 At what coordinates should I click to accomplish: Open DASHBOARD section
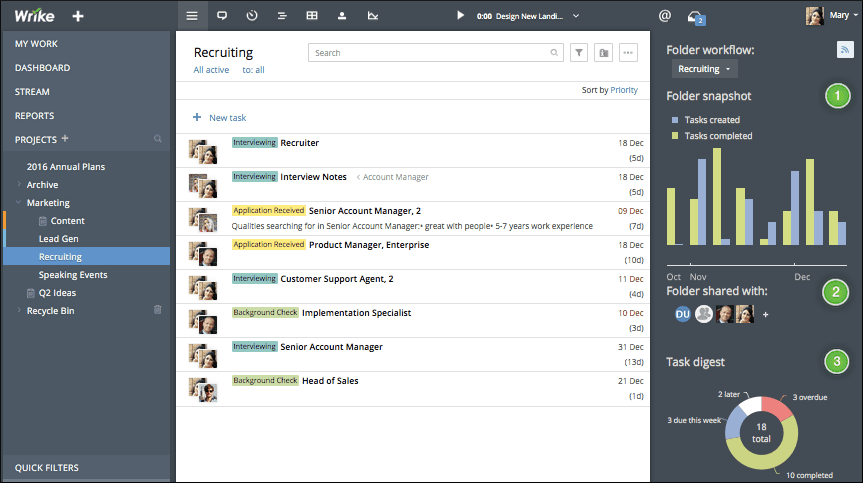(42, 68)
